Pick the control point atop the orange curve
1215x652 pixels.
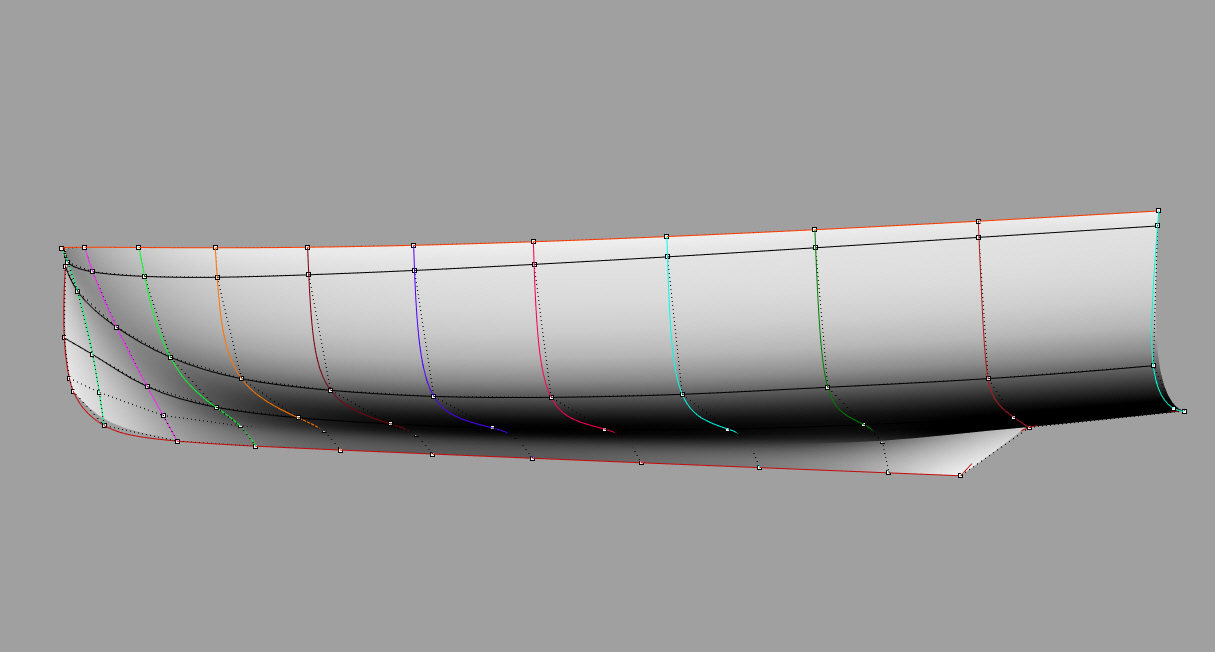215,247
